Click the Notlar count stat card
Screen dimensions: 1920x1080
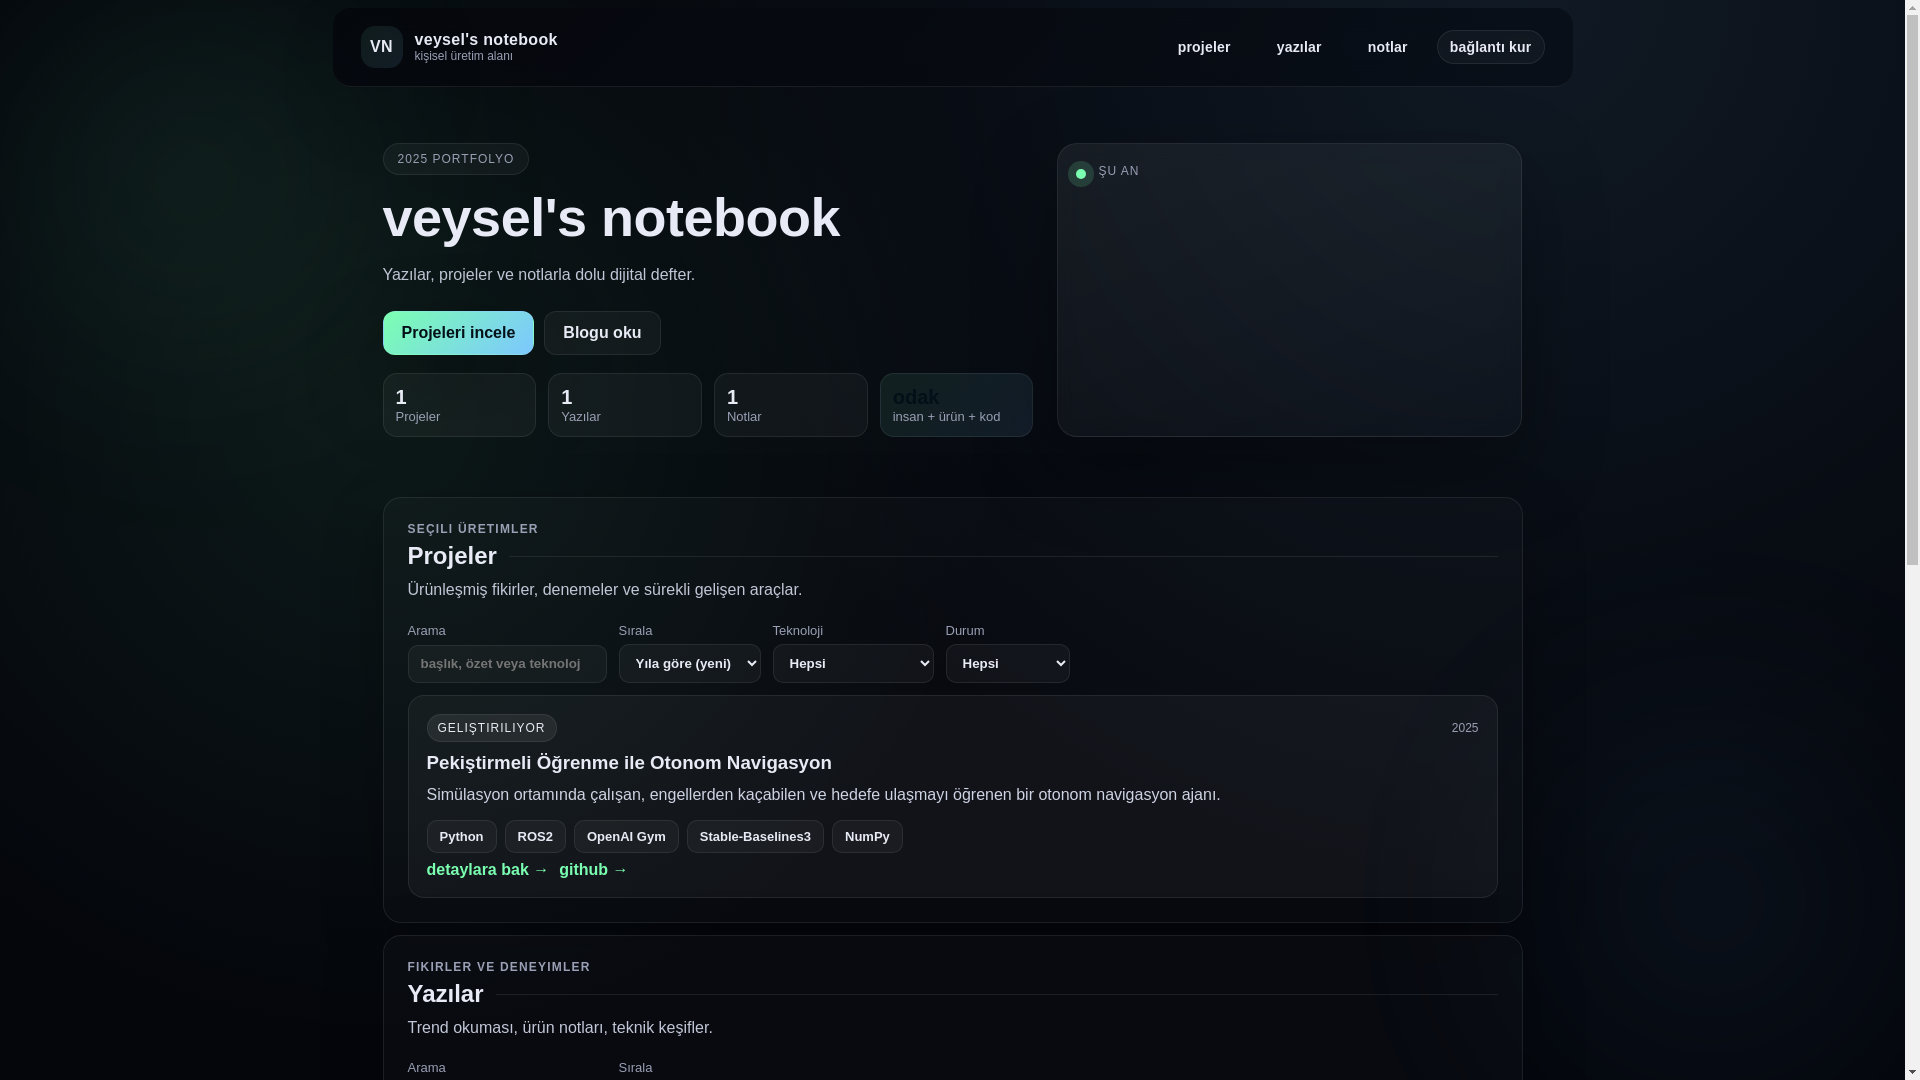[791, 405]
